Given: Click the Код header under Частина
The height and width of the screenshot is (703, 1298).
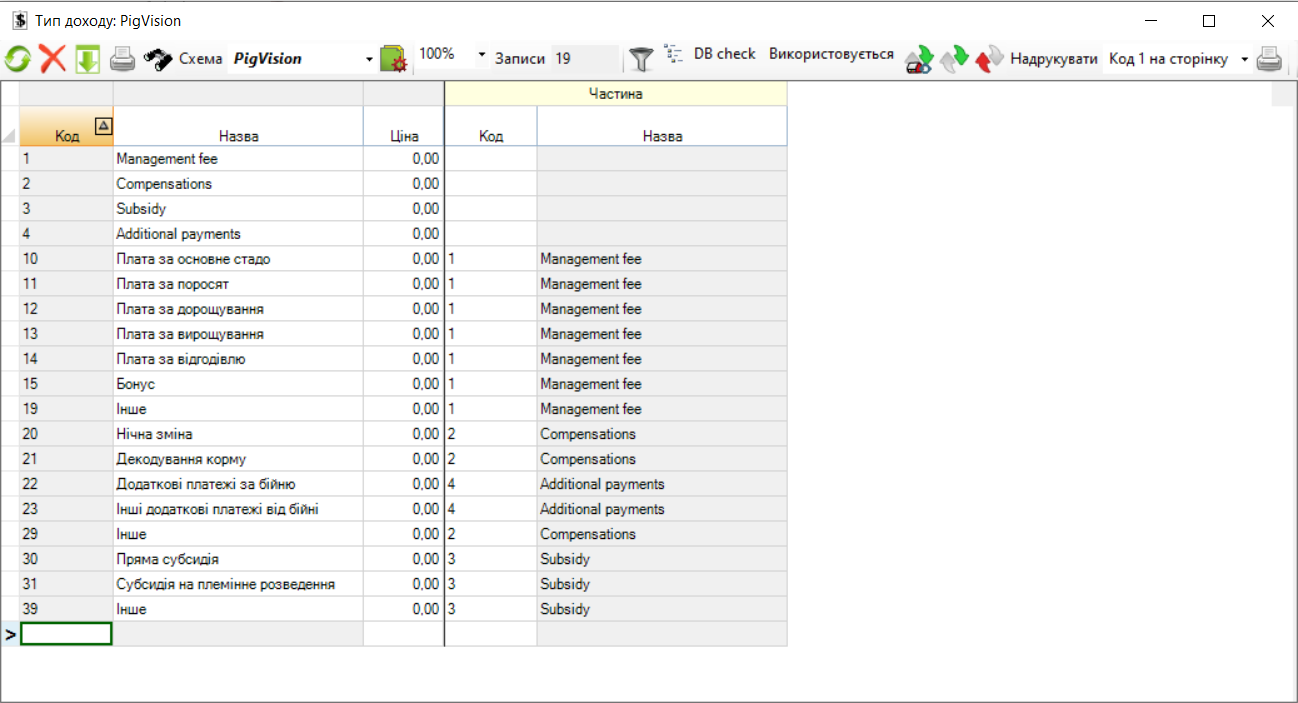Looking at the screenshot, I should [491, 126].
